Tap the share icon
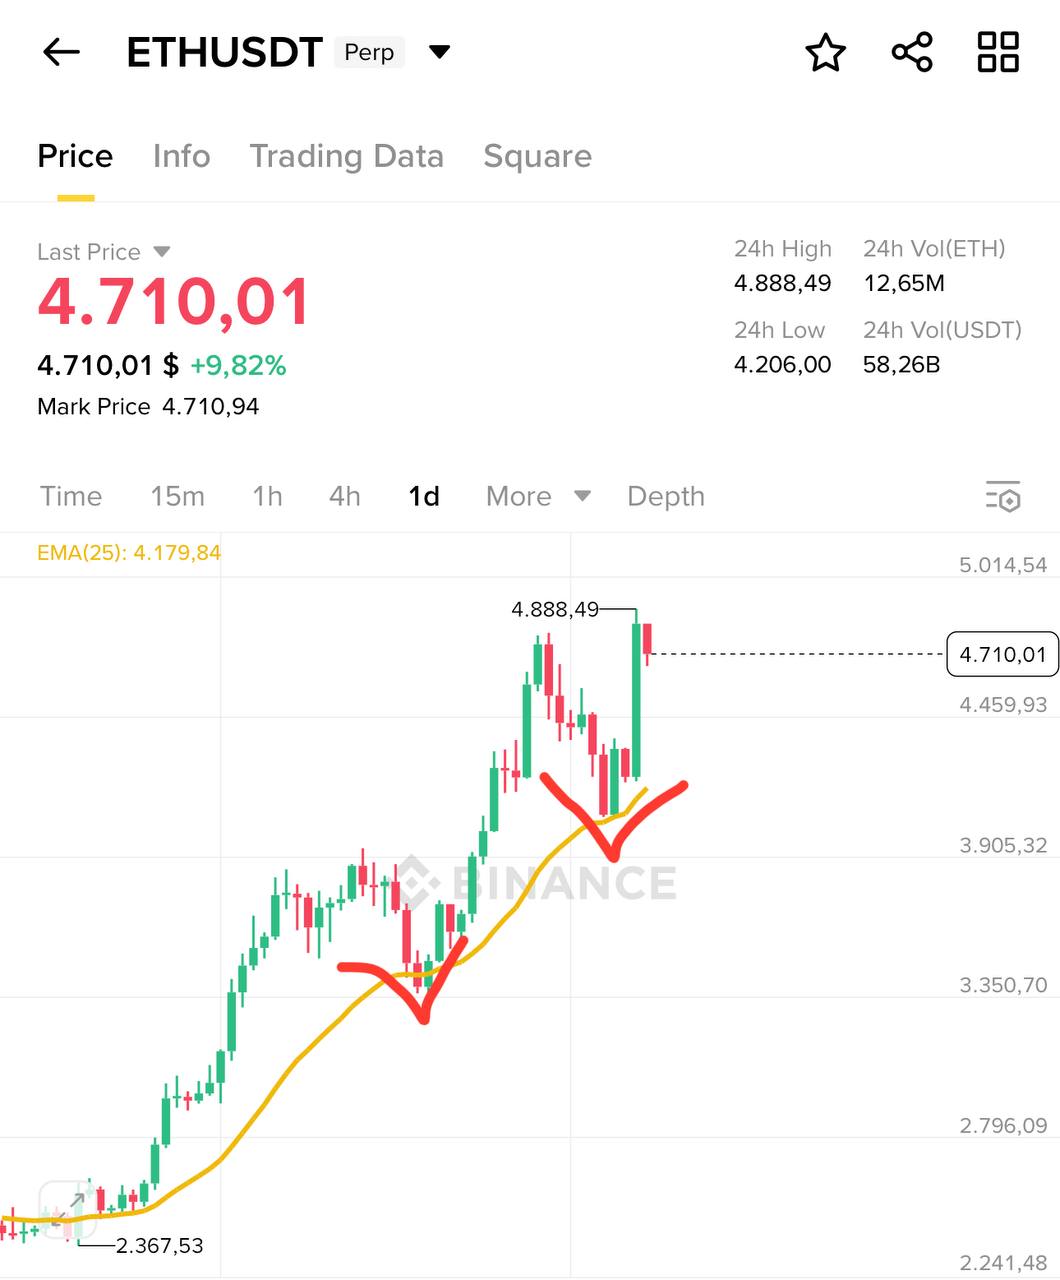The height and width of the screenshot is (1280, 1060). (x=911, y=52)
